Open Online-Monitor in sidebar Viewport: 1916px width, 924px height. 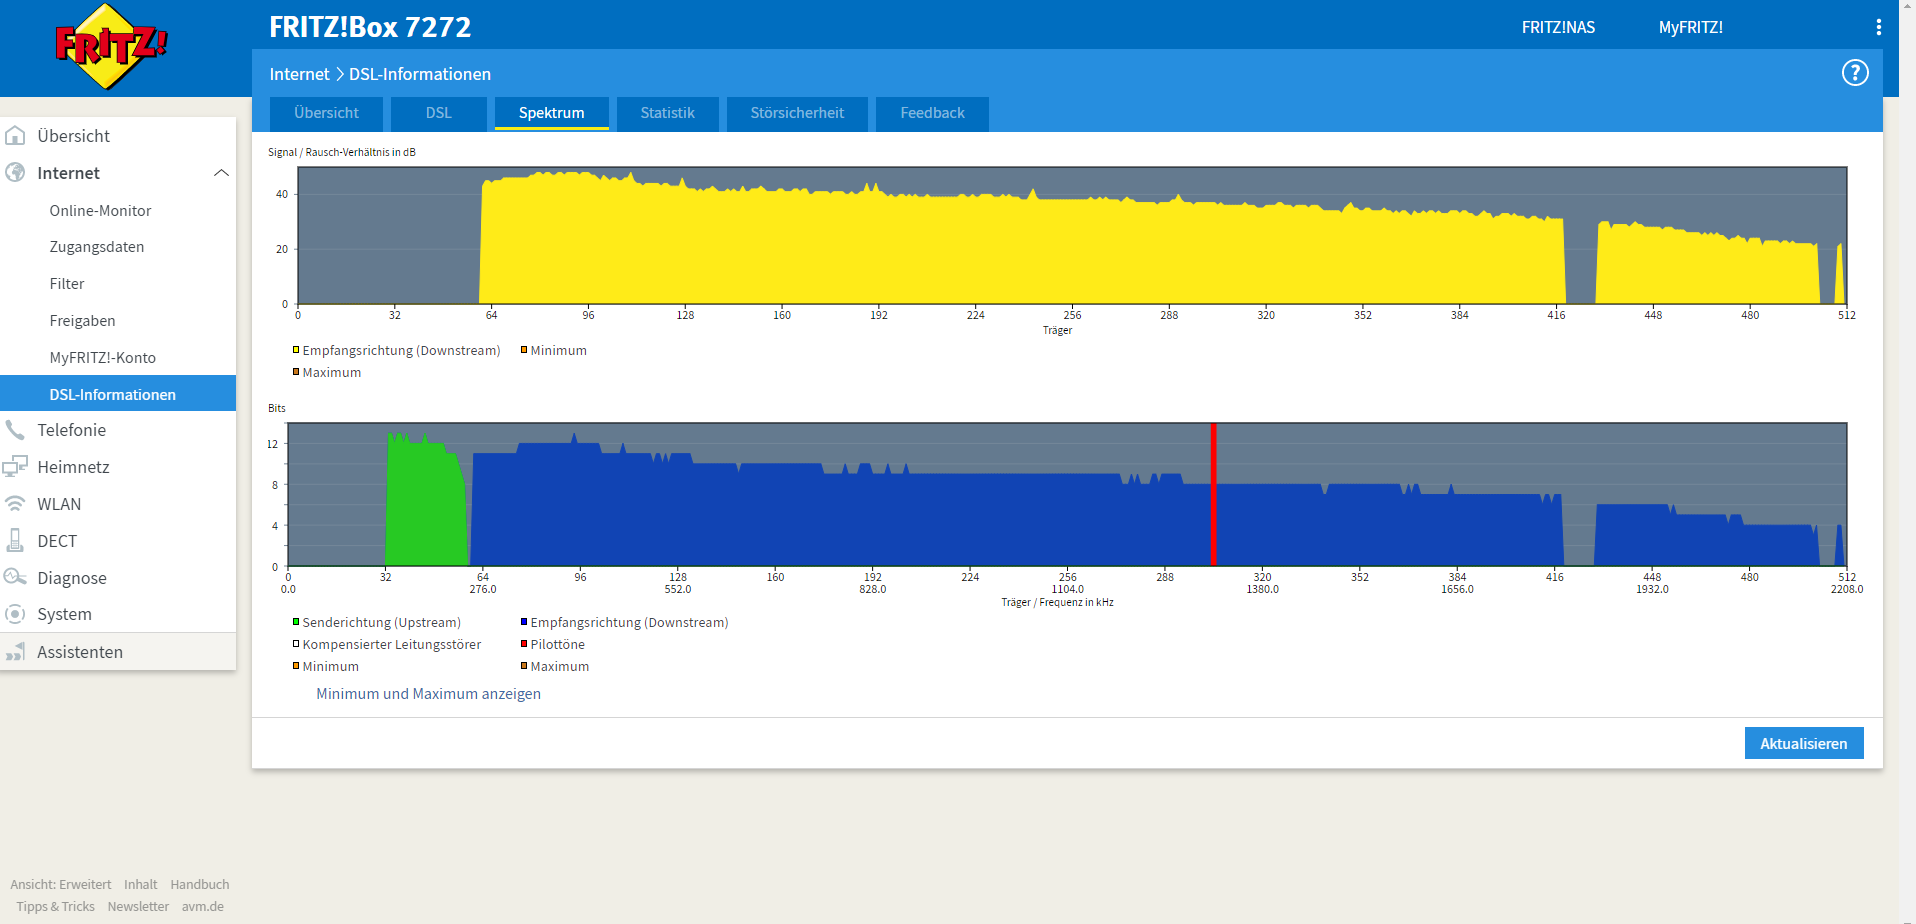click(x=100, y=211)
